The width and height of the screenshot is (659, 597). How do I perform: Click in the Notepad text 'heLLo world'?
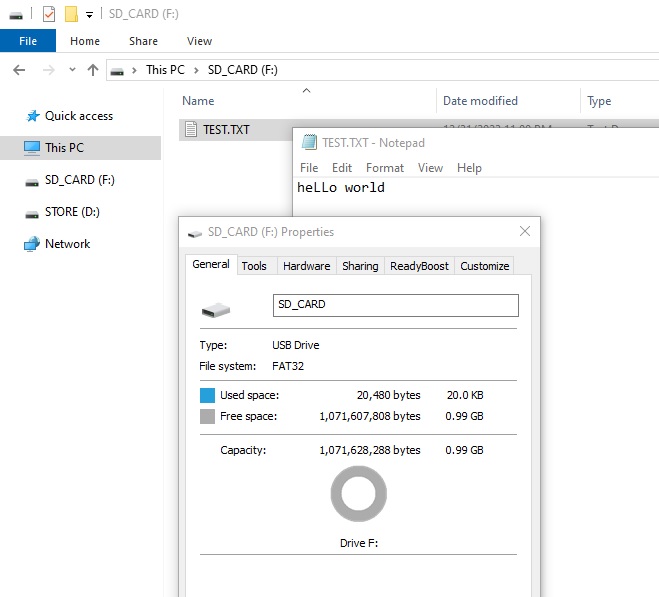point(341,188)
